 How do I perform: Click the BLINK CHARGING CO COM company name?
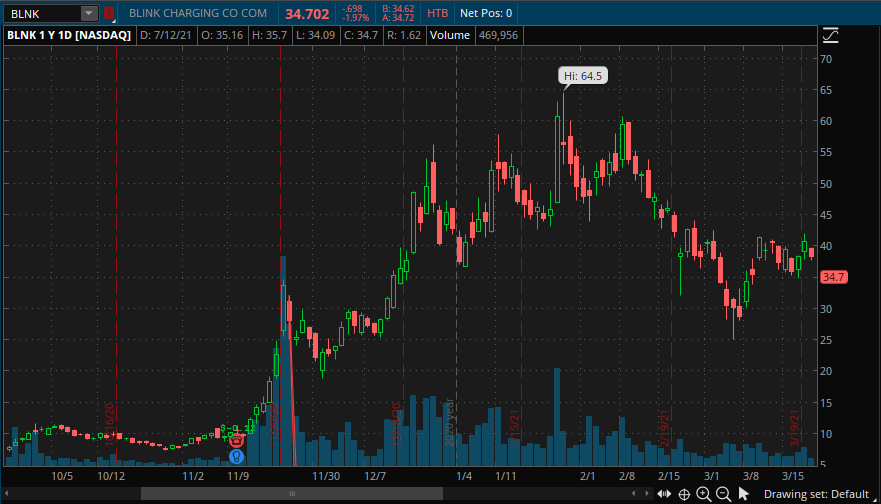pyautogui.click(x=198, y=13)
